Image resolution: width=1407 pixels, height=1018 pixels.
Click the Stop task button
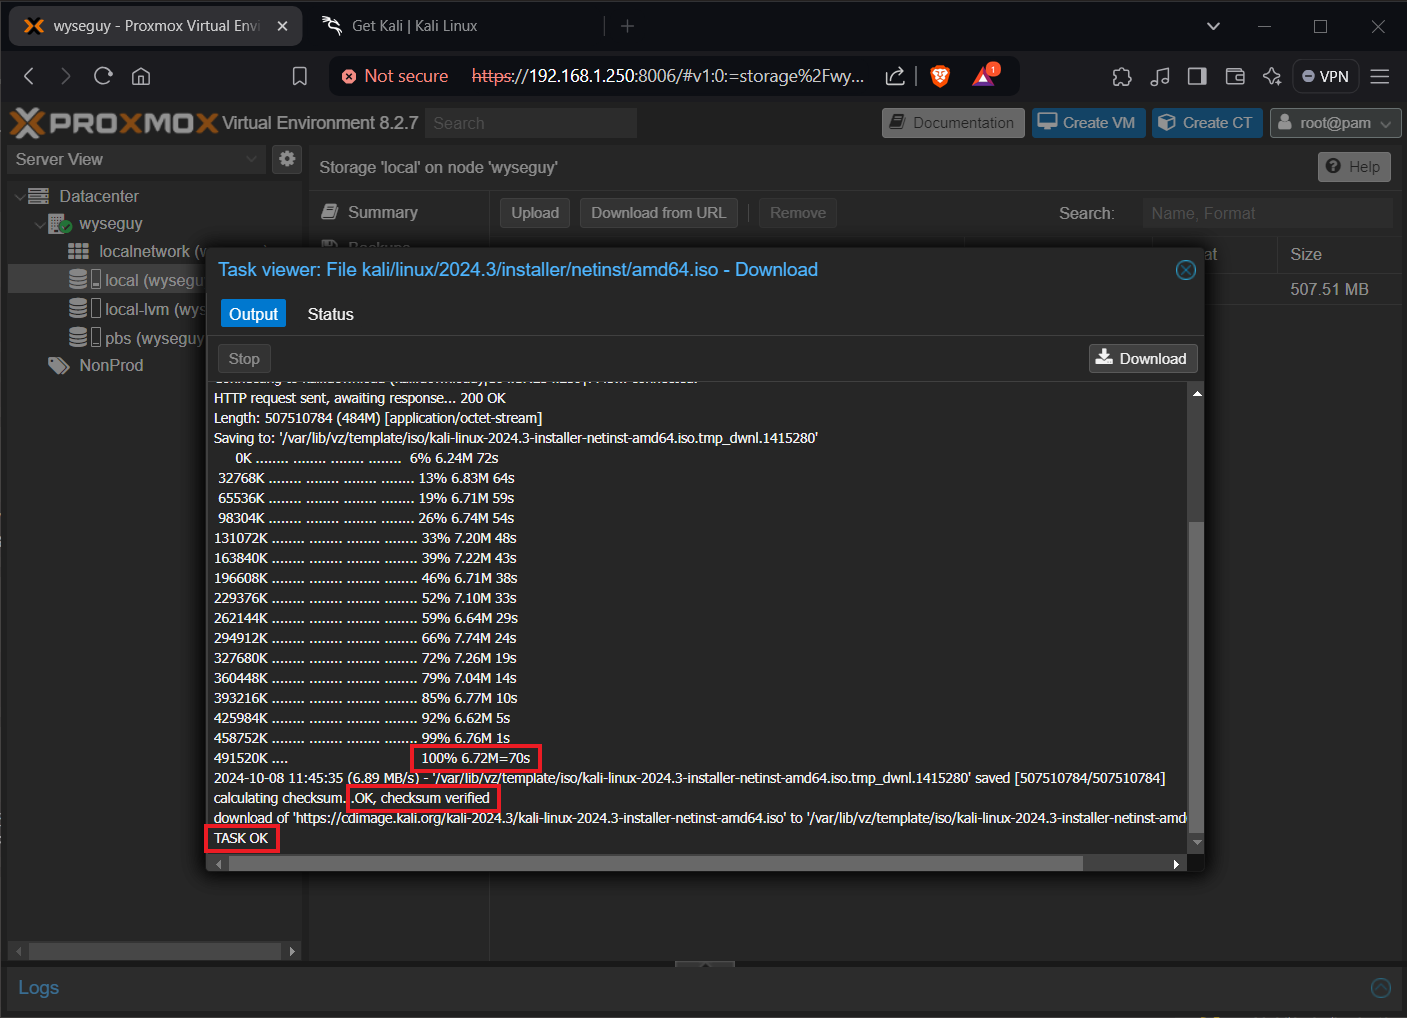coord(244,359)
